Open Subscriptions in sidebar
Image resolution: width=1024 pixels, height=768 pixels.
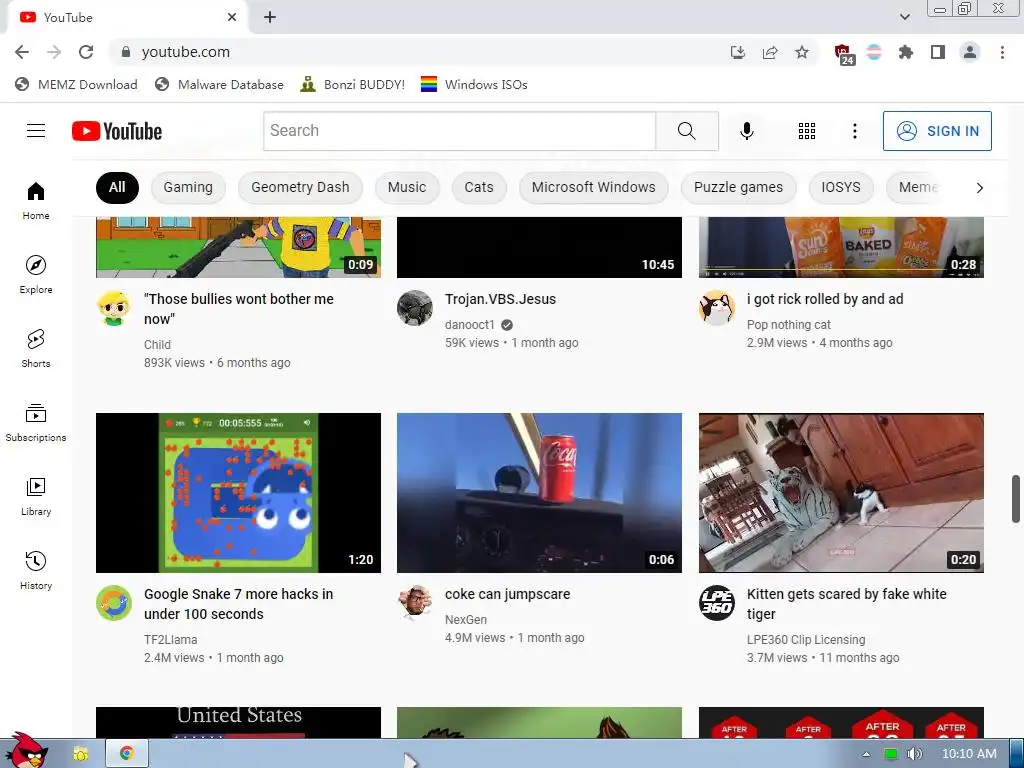click(x=36, y=423)
